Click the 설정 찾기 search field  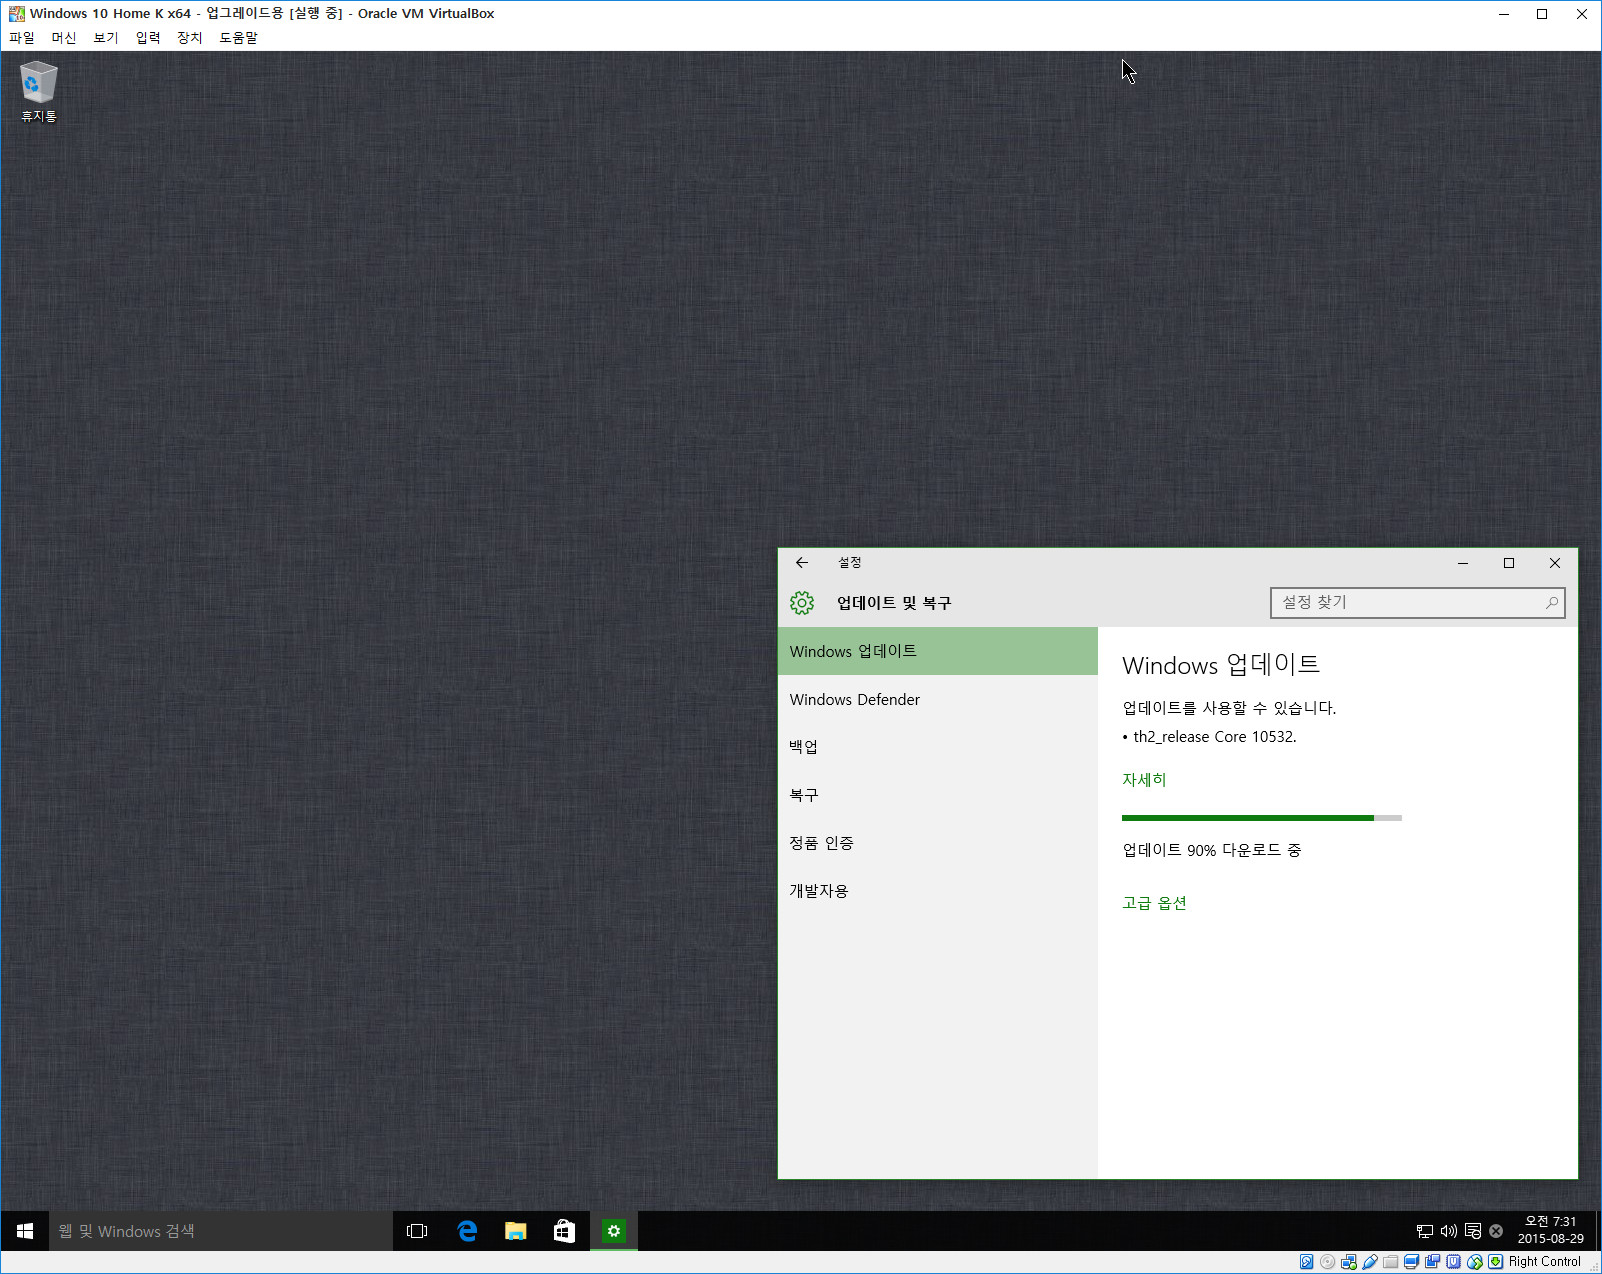point(1417,603)
